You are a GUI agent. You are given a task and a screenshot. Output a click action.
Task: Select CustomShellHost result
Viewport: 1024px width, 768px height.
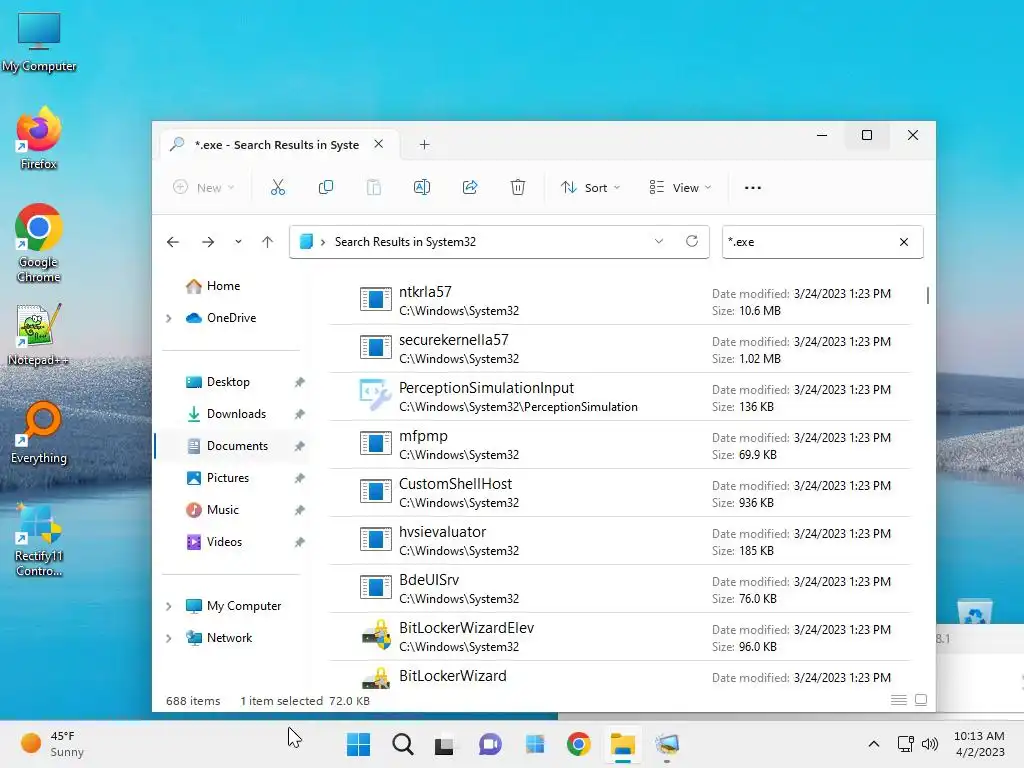(x=620, y=493)
